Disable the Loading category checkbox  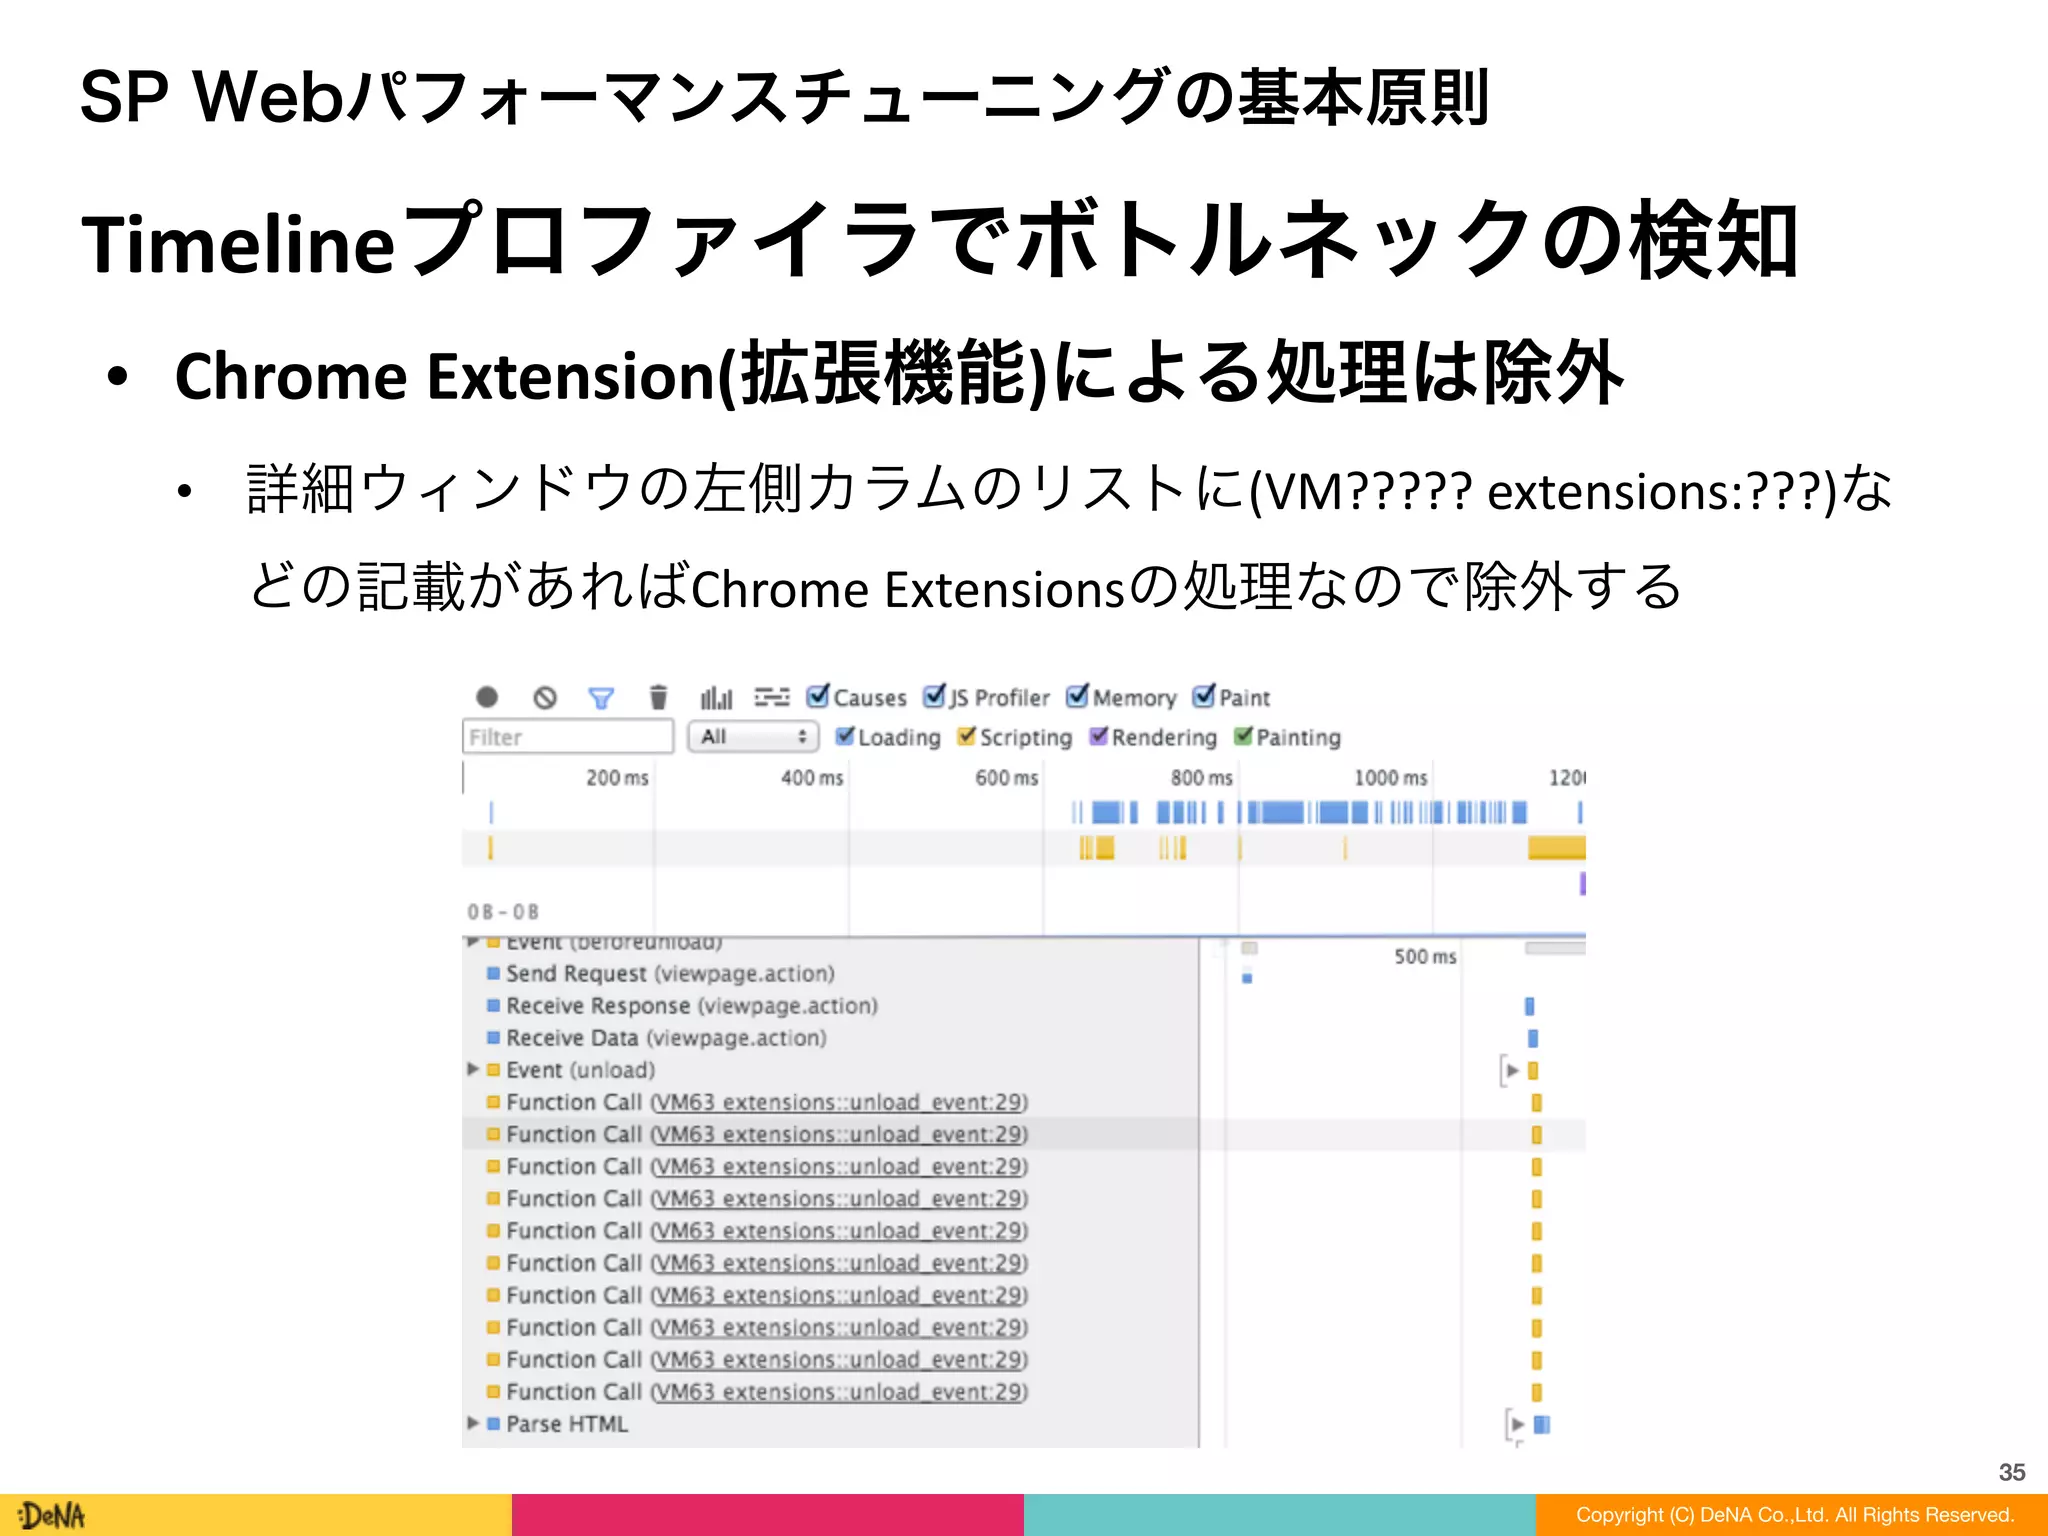(845, 736)
